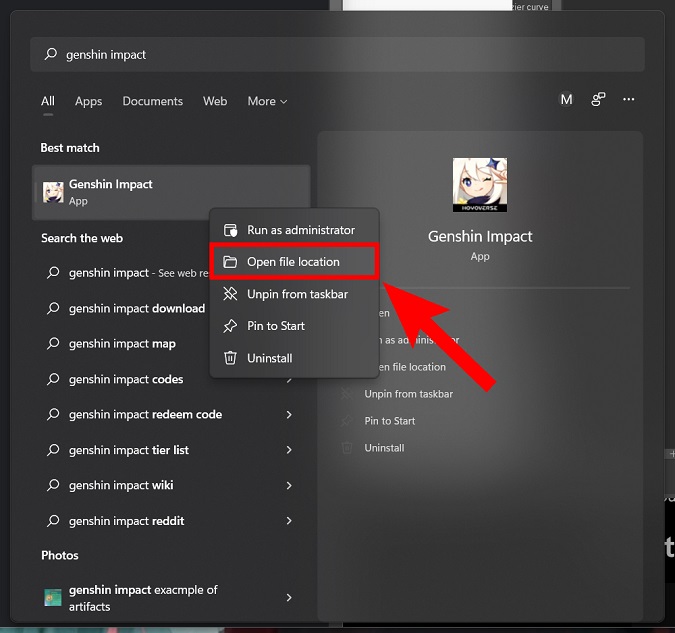Click trash icon beside Uninstall in details pane
The image size is (675, 633).
pos(347,448)
